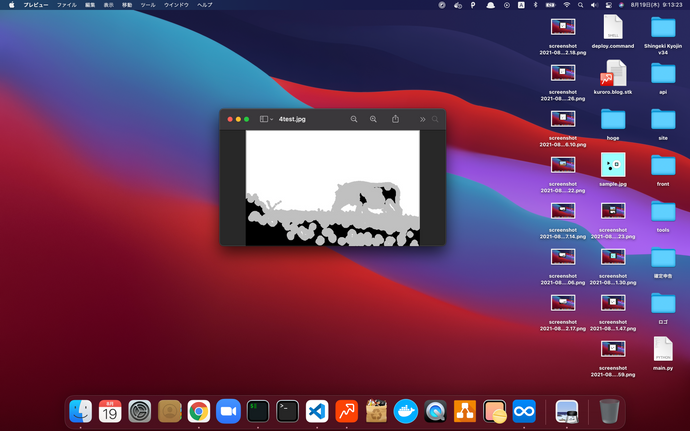
Task: Open Control Center from the menu bar
Action: click(609, 5)
